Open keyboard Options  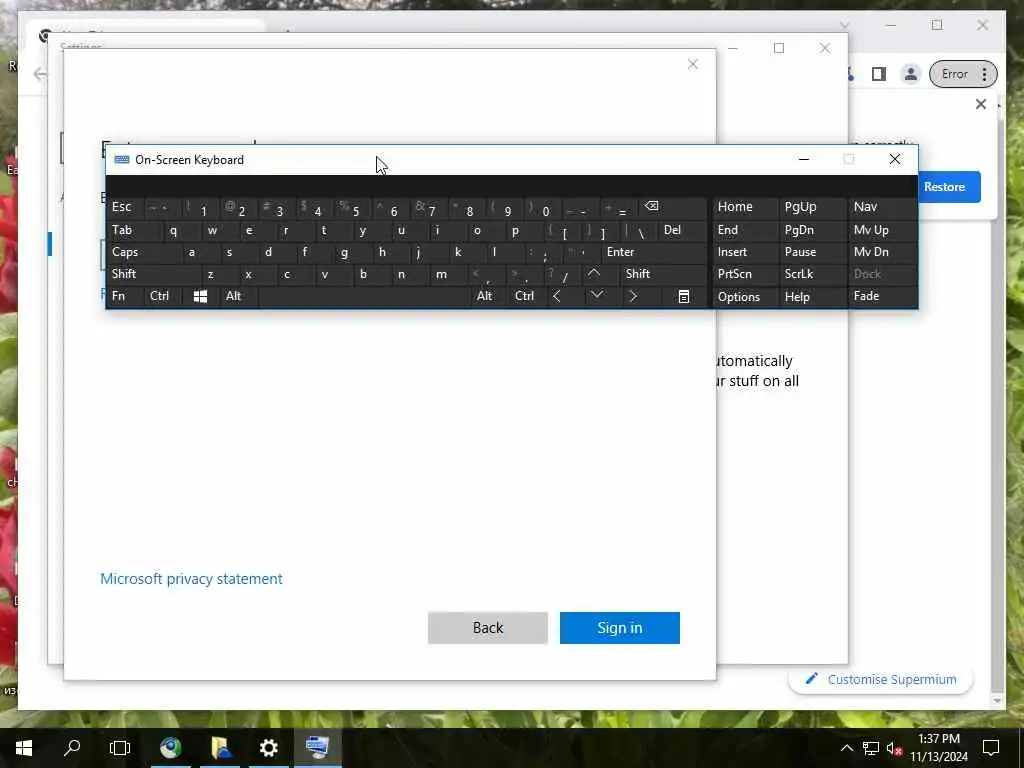[744, 296]
